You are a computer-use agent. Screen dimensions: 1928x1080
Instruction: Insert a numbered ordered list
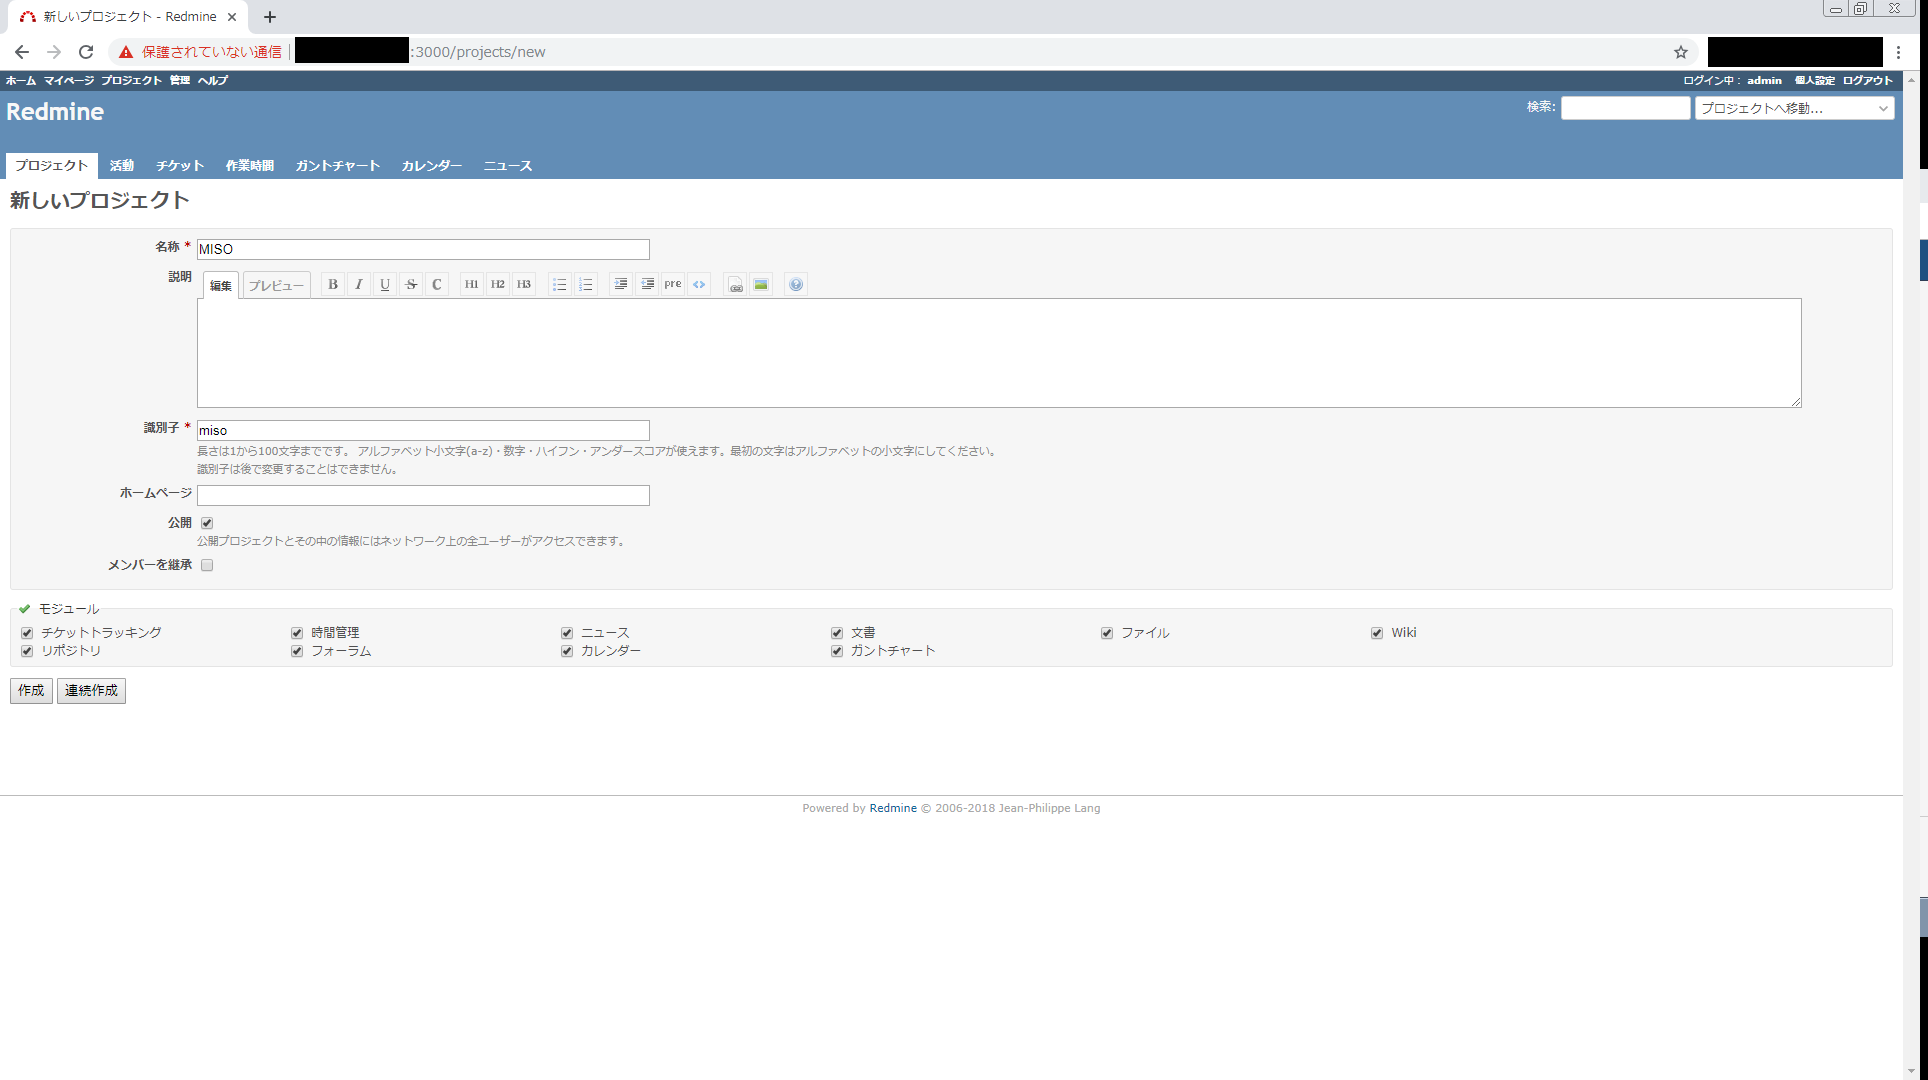586,285
